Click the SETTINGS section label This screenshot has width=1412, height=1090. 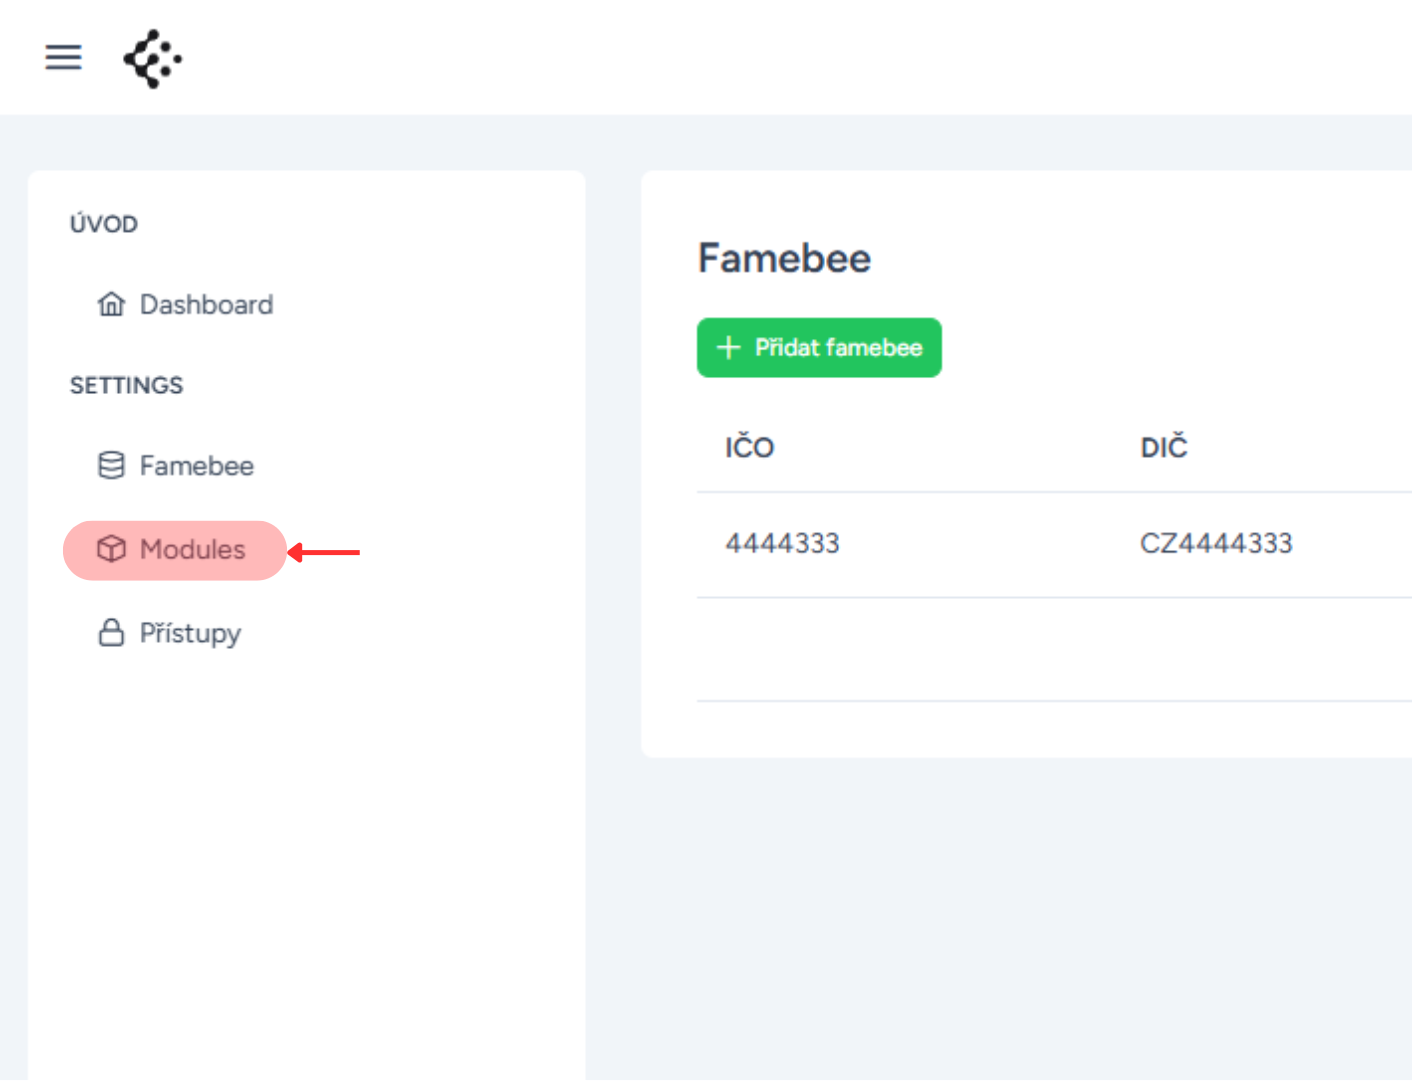127,385
